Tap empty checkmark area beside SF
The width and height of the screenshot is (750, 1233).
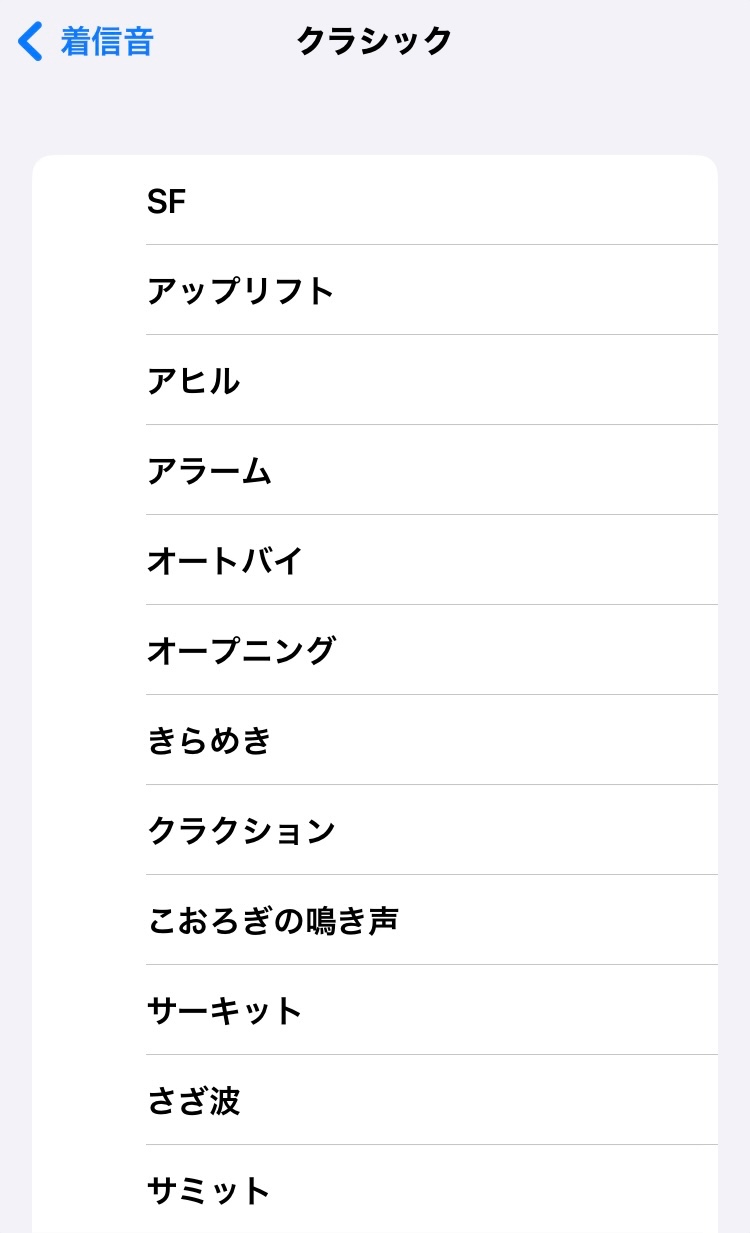point(90,202)
